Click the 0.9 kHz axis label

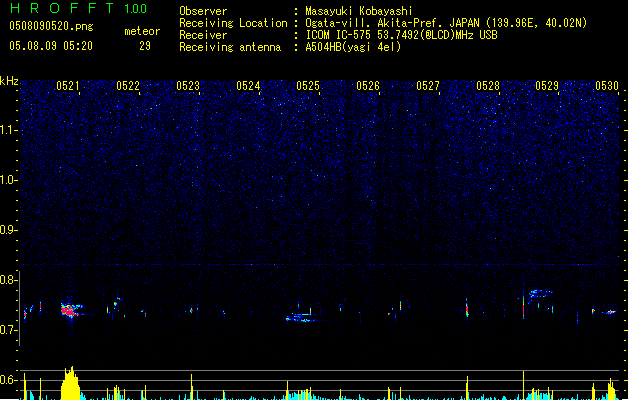9,230
